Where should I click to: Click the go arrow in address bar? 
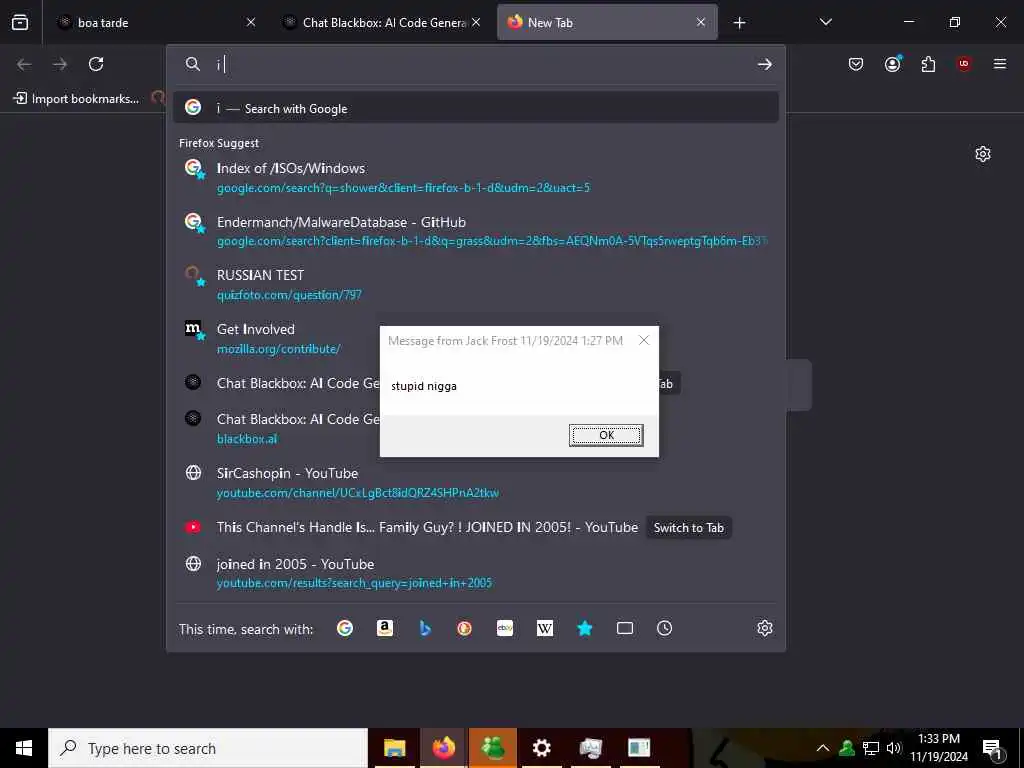(x=764, y=64)
